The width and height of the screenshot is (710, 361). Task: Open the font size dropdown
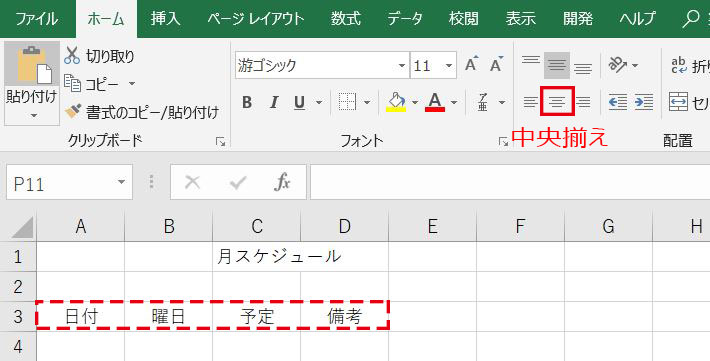[x=448, y=66]
